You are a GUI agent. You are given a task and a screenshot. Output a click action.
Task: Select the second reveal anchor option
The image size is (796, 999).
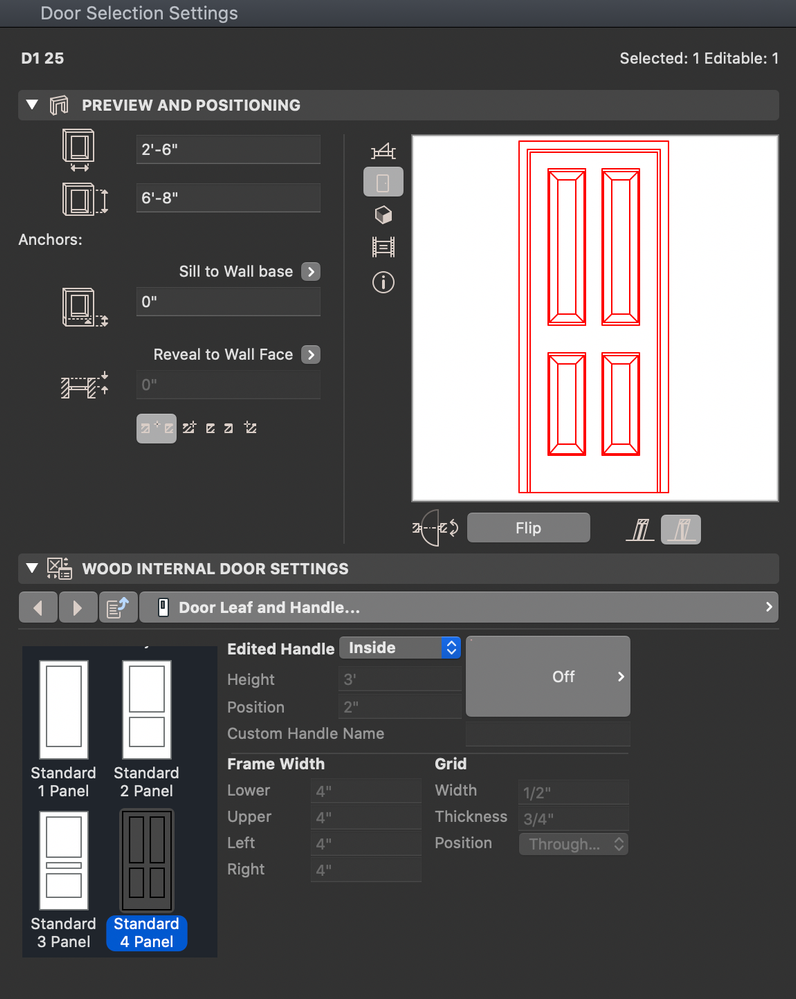pyautogui.click(x=189, y=428)
